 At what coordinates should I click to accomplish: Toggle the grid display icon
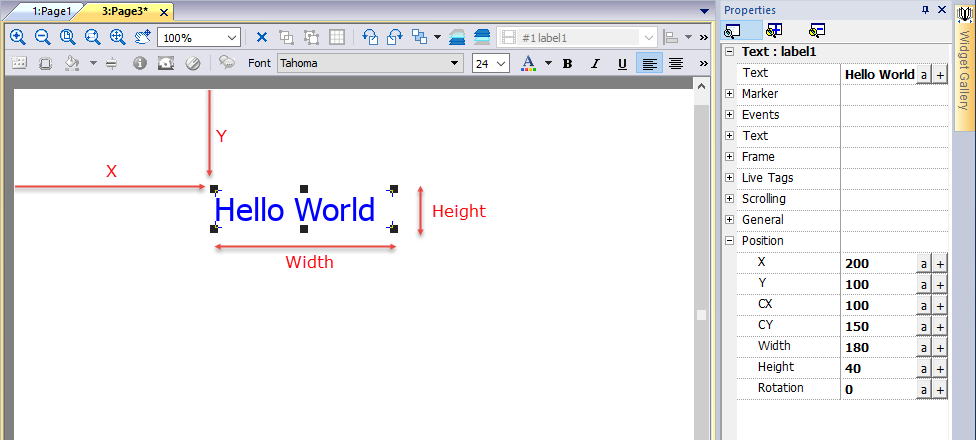[338, 37]
